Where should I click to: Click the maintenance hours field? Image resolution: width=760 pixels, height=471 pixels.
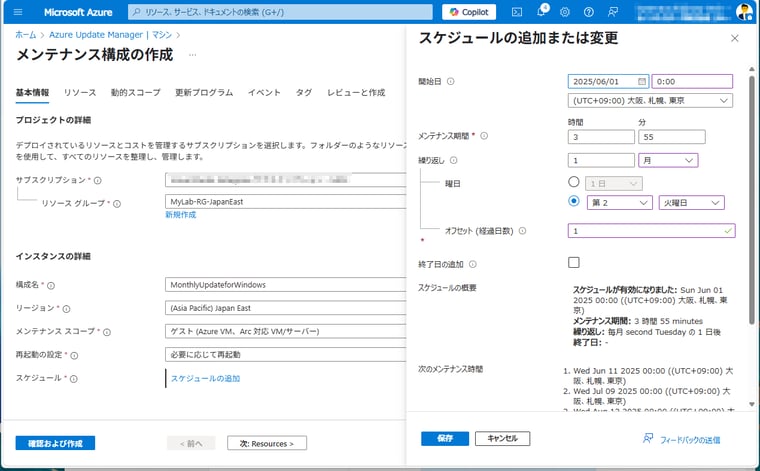click(x=601, y=137)
